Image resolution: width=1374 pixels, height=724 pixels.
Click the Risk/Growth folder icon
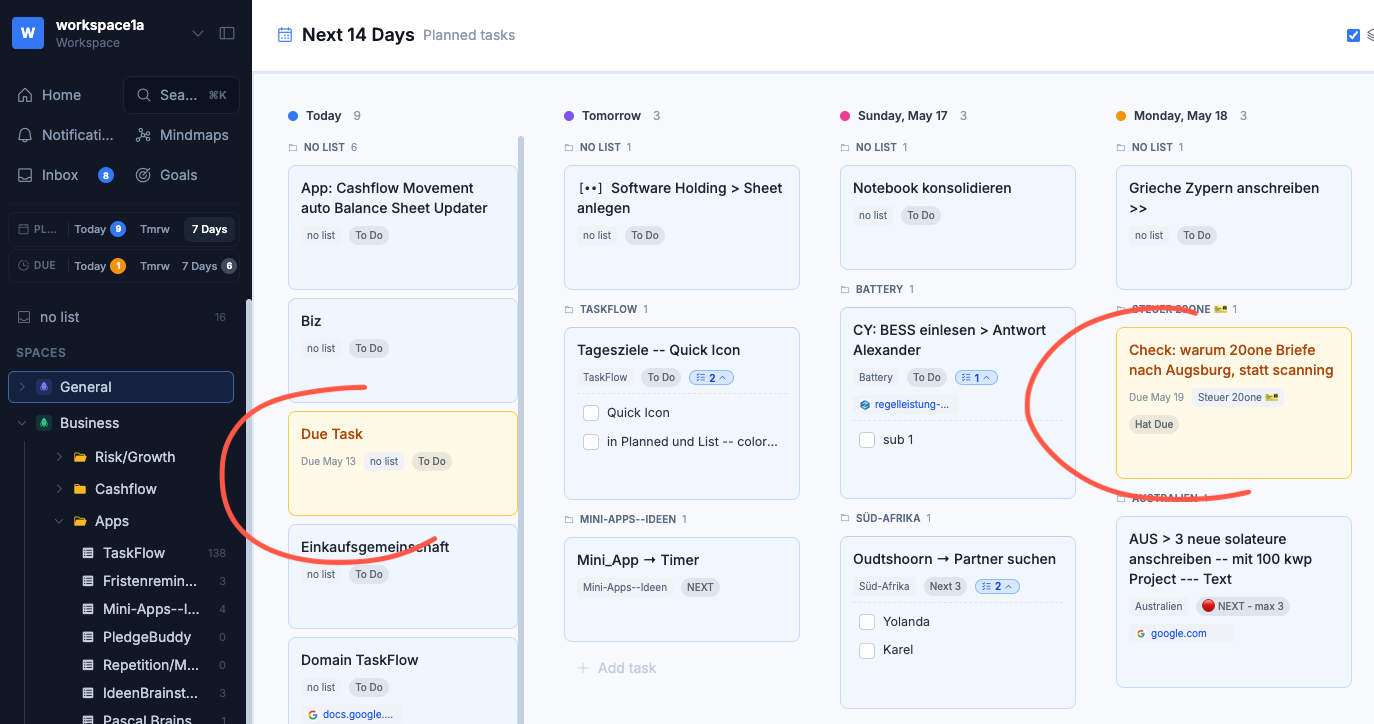[80, 457]
